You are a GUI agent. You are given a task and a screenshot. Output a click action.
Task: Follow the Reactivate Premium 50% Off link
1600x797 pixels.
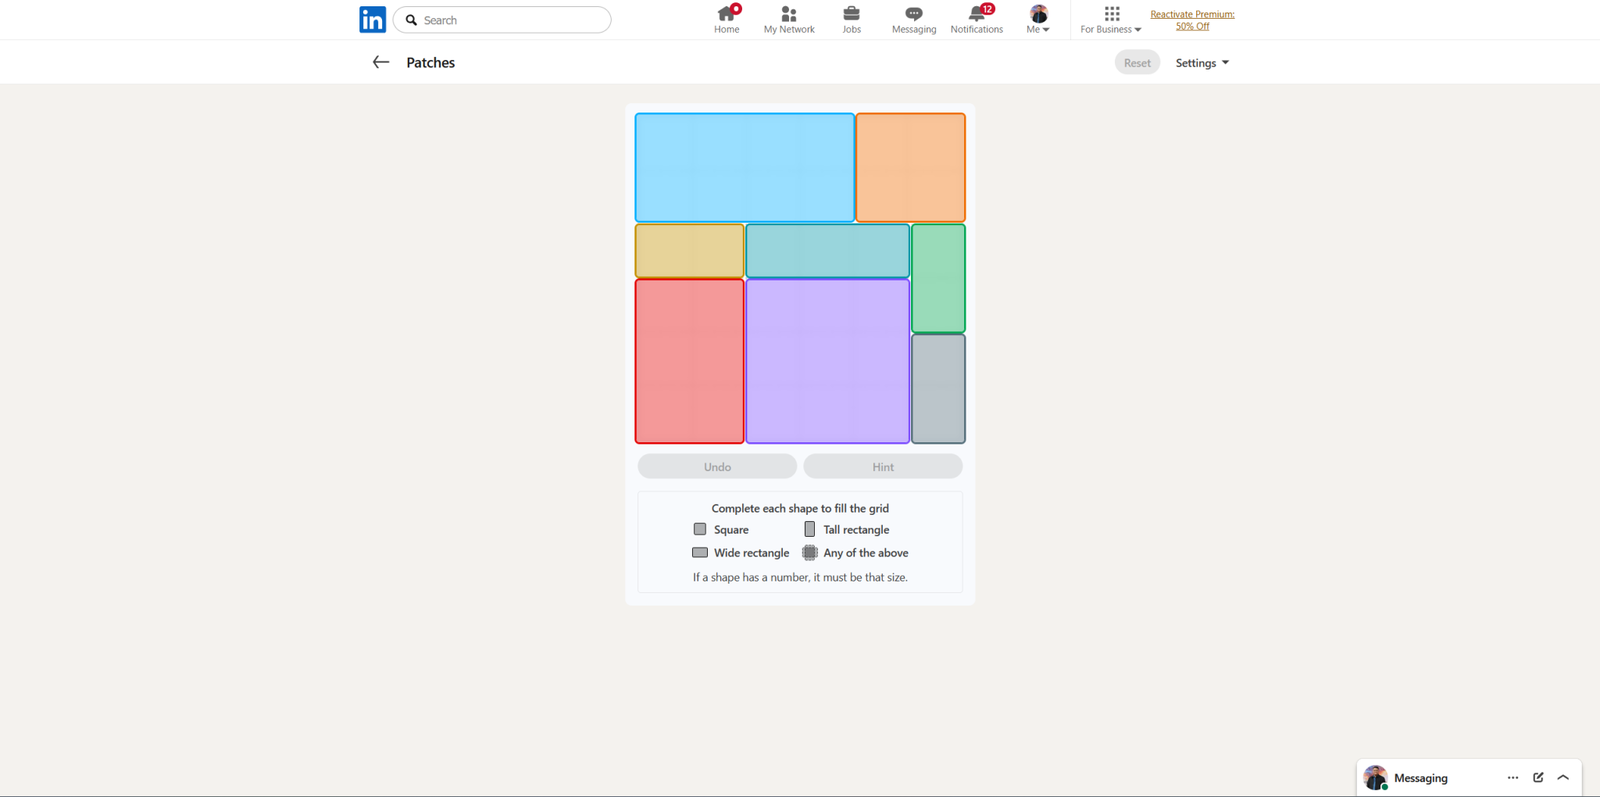tap(1192, 20)
